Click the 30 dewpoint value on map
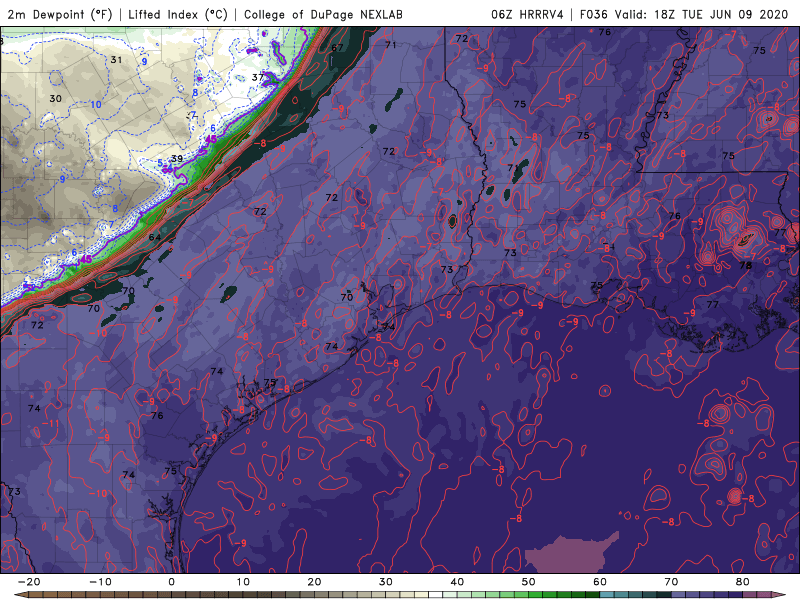The height and width of the screenshot is (600, 800). [x=56, y=98]
